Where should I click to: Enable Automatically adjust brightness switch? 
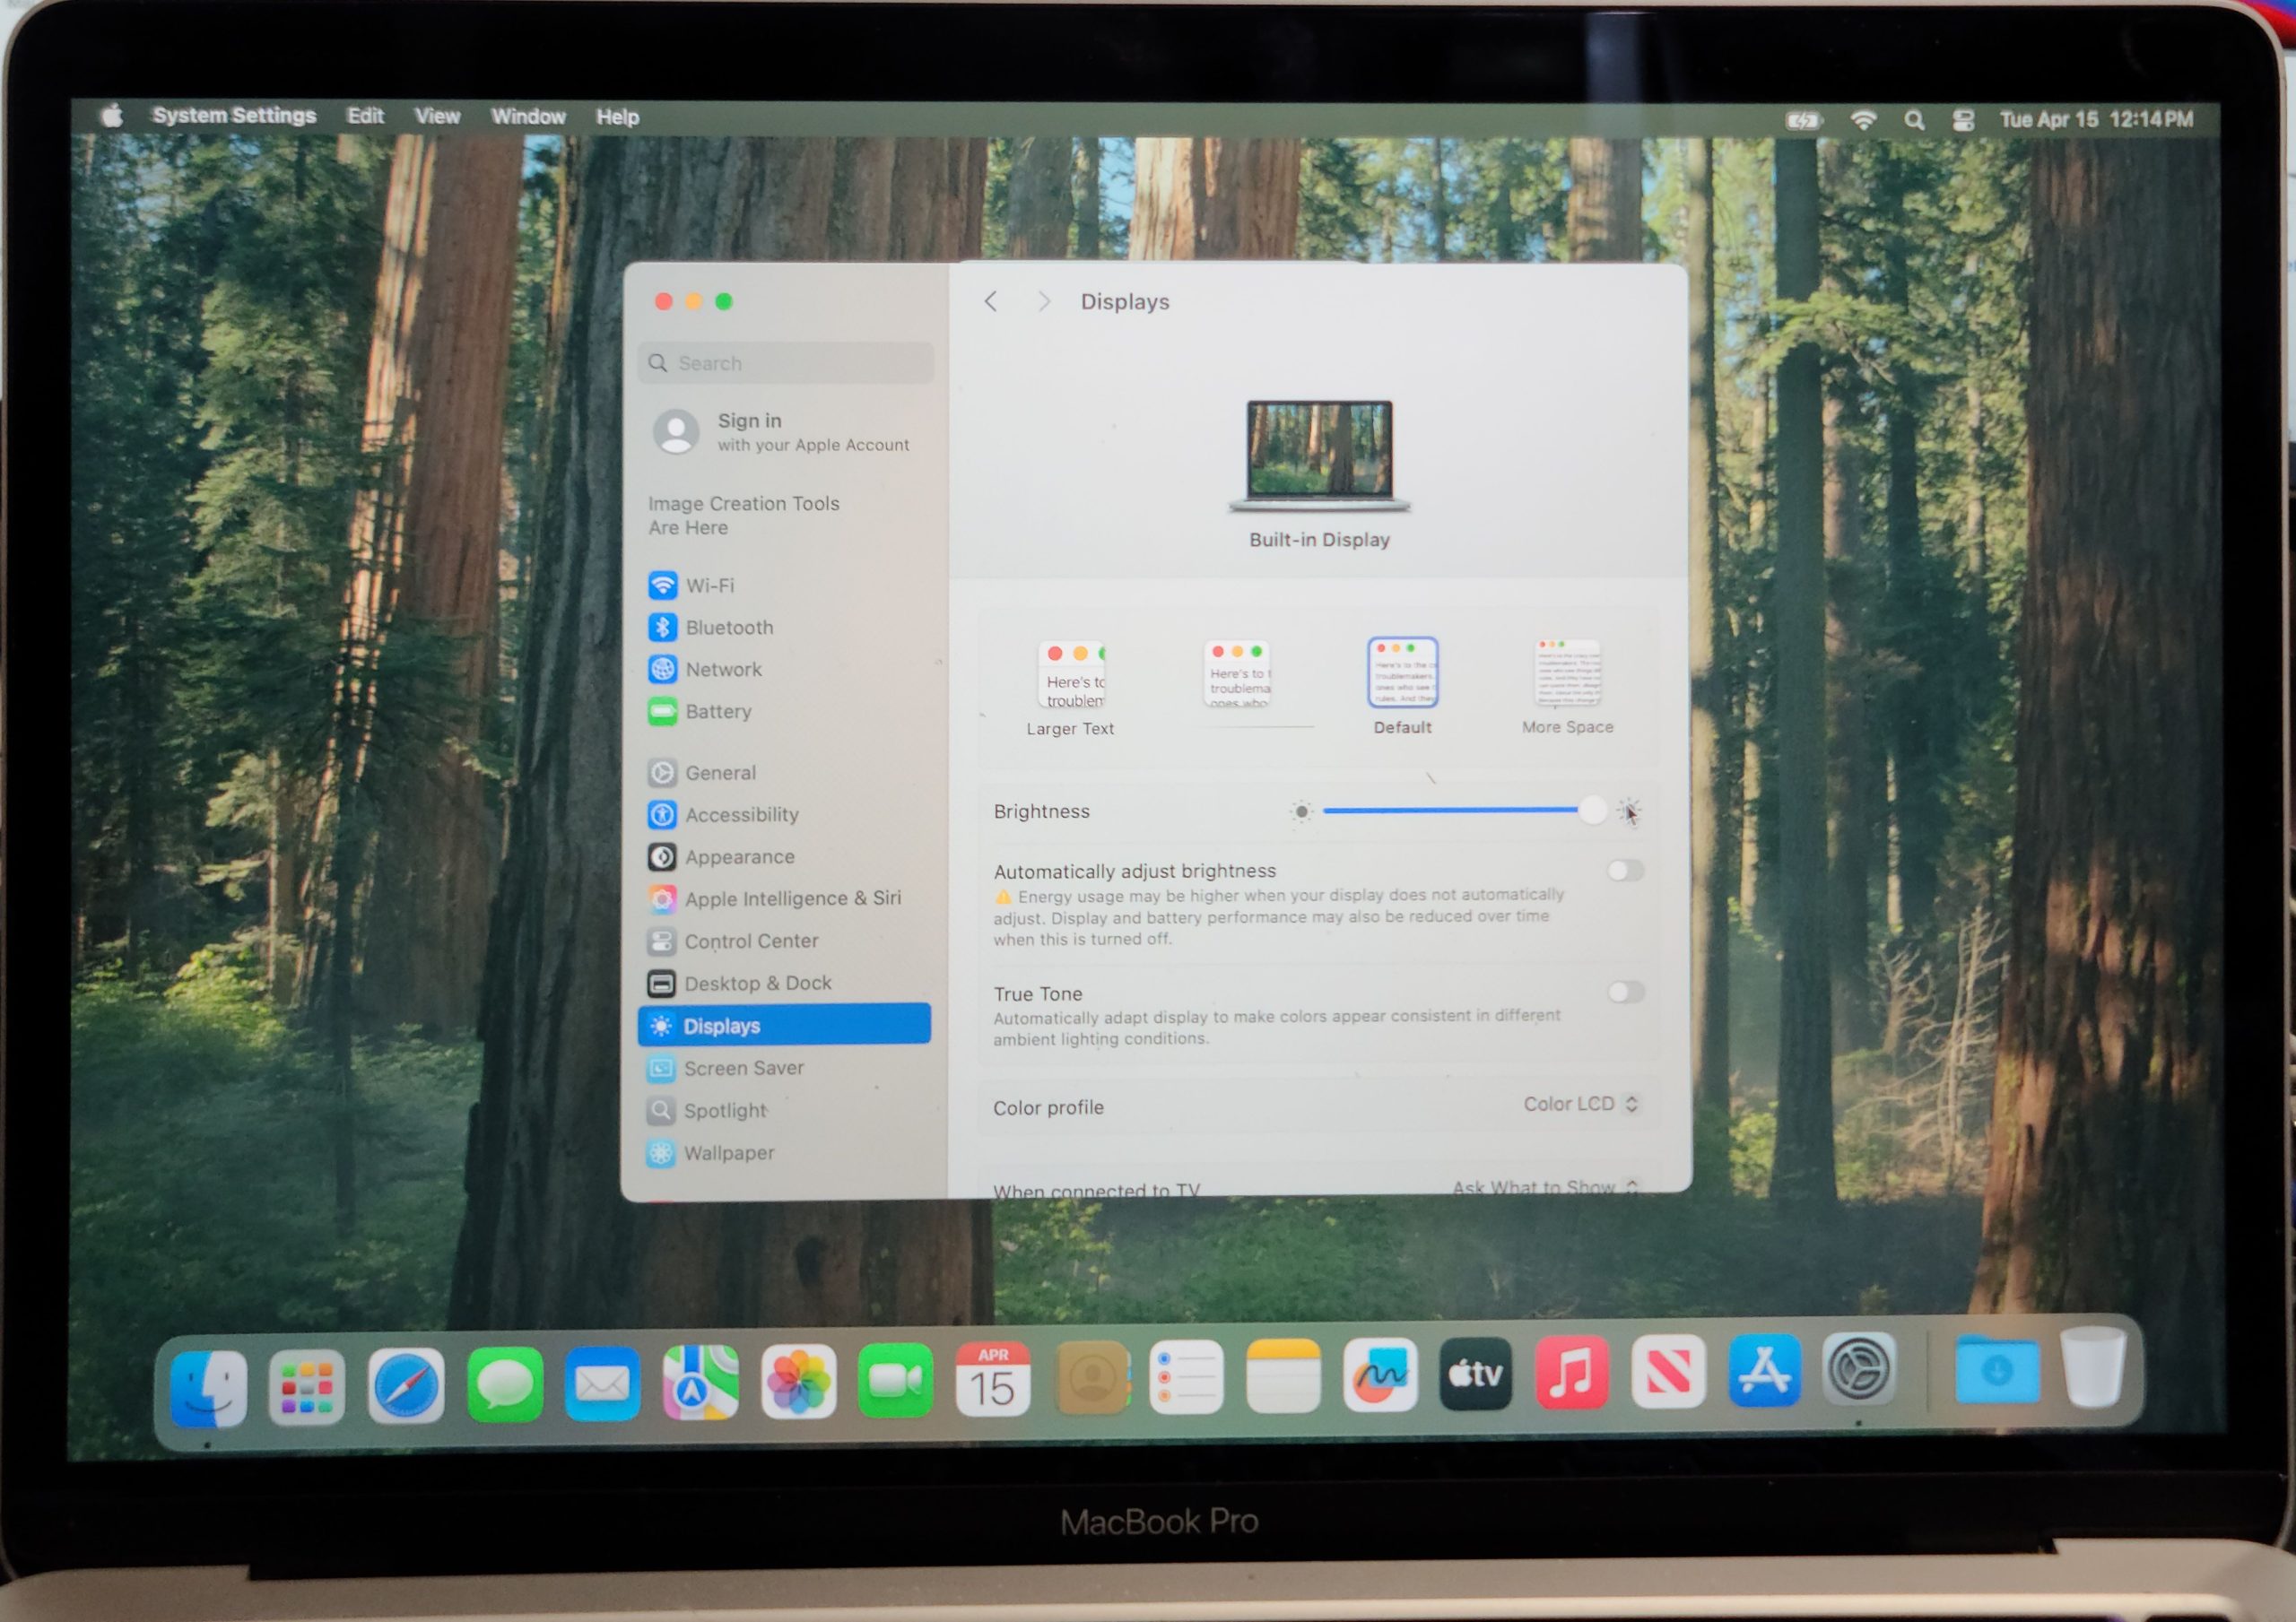click(x=1624, y=870)
